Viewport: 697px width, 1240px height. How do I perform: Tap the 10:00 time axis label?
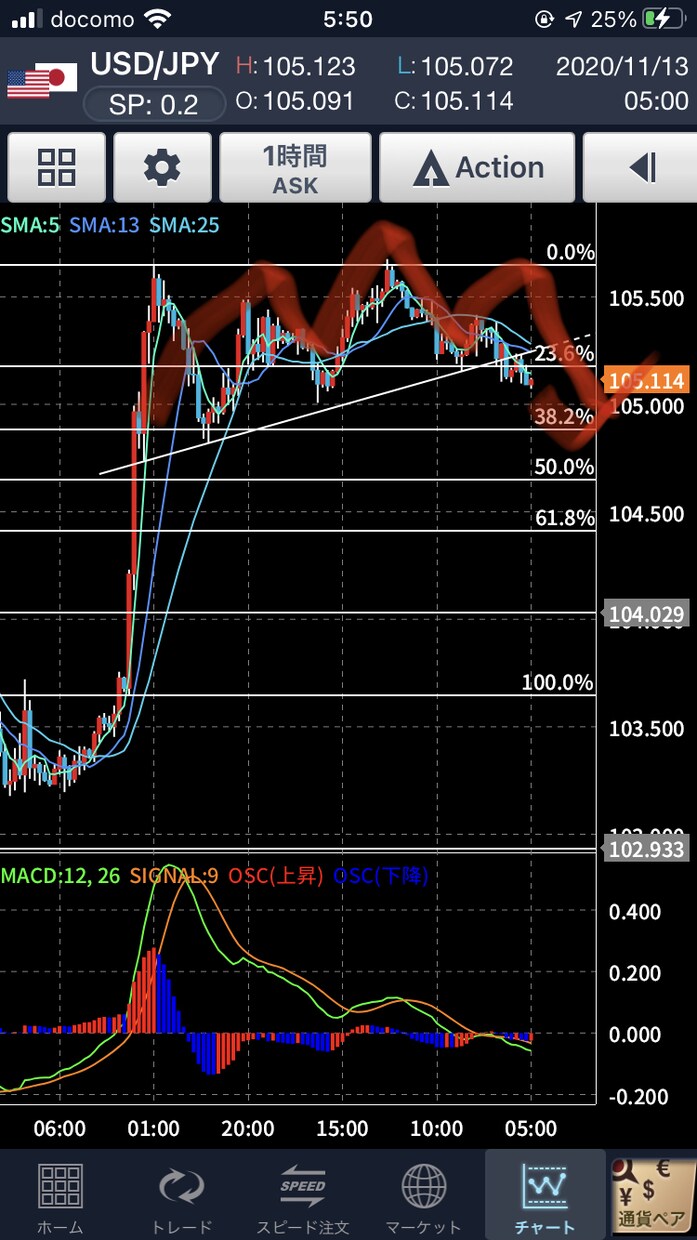tap(436, 1129)
